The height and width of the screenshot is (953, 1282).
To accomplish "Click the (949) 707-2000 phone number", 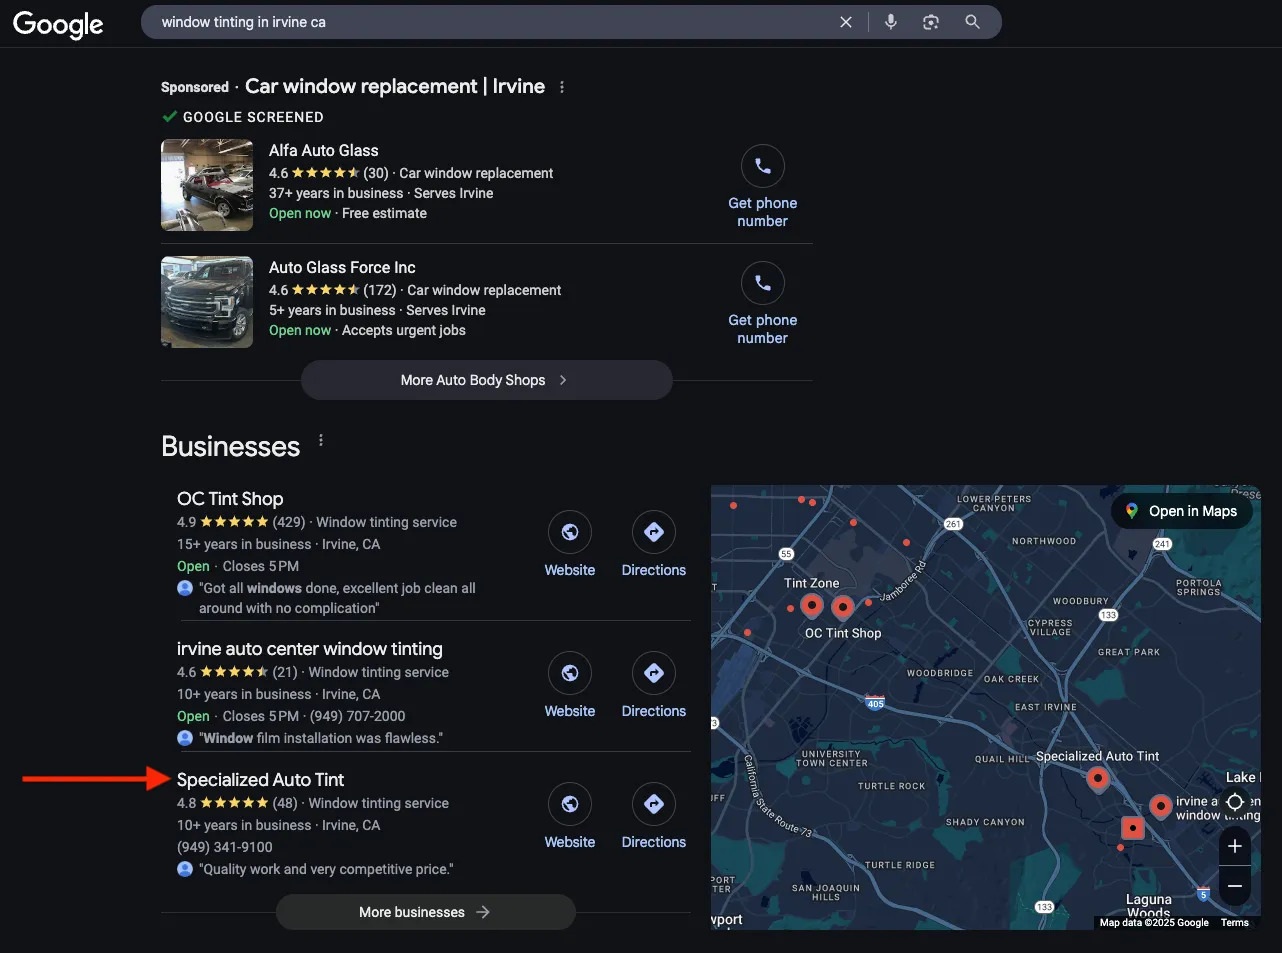I will click(358, 716).
